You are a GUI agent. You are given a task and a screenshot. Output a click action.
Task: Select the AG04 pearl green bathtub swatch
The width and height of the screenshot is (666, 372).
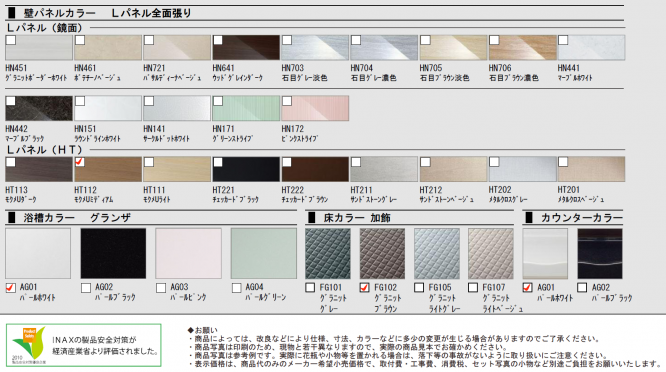coord(264,254)
